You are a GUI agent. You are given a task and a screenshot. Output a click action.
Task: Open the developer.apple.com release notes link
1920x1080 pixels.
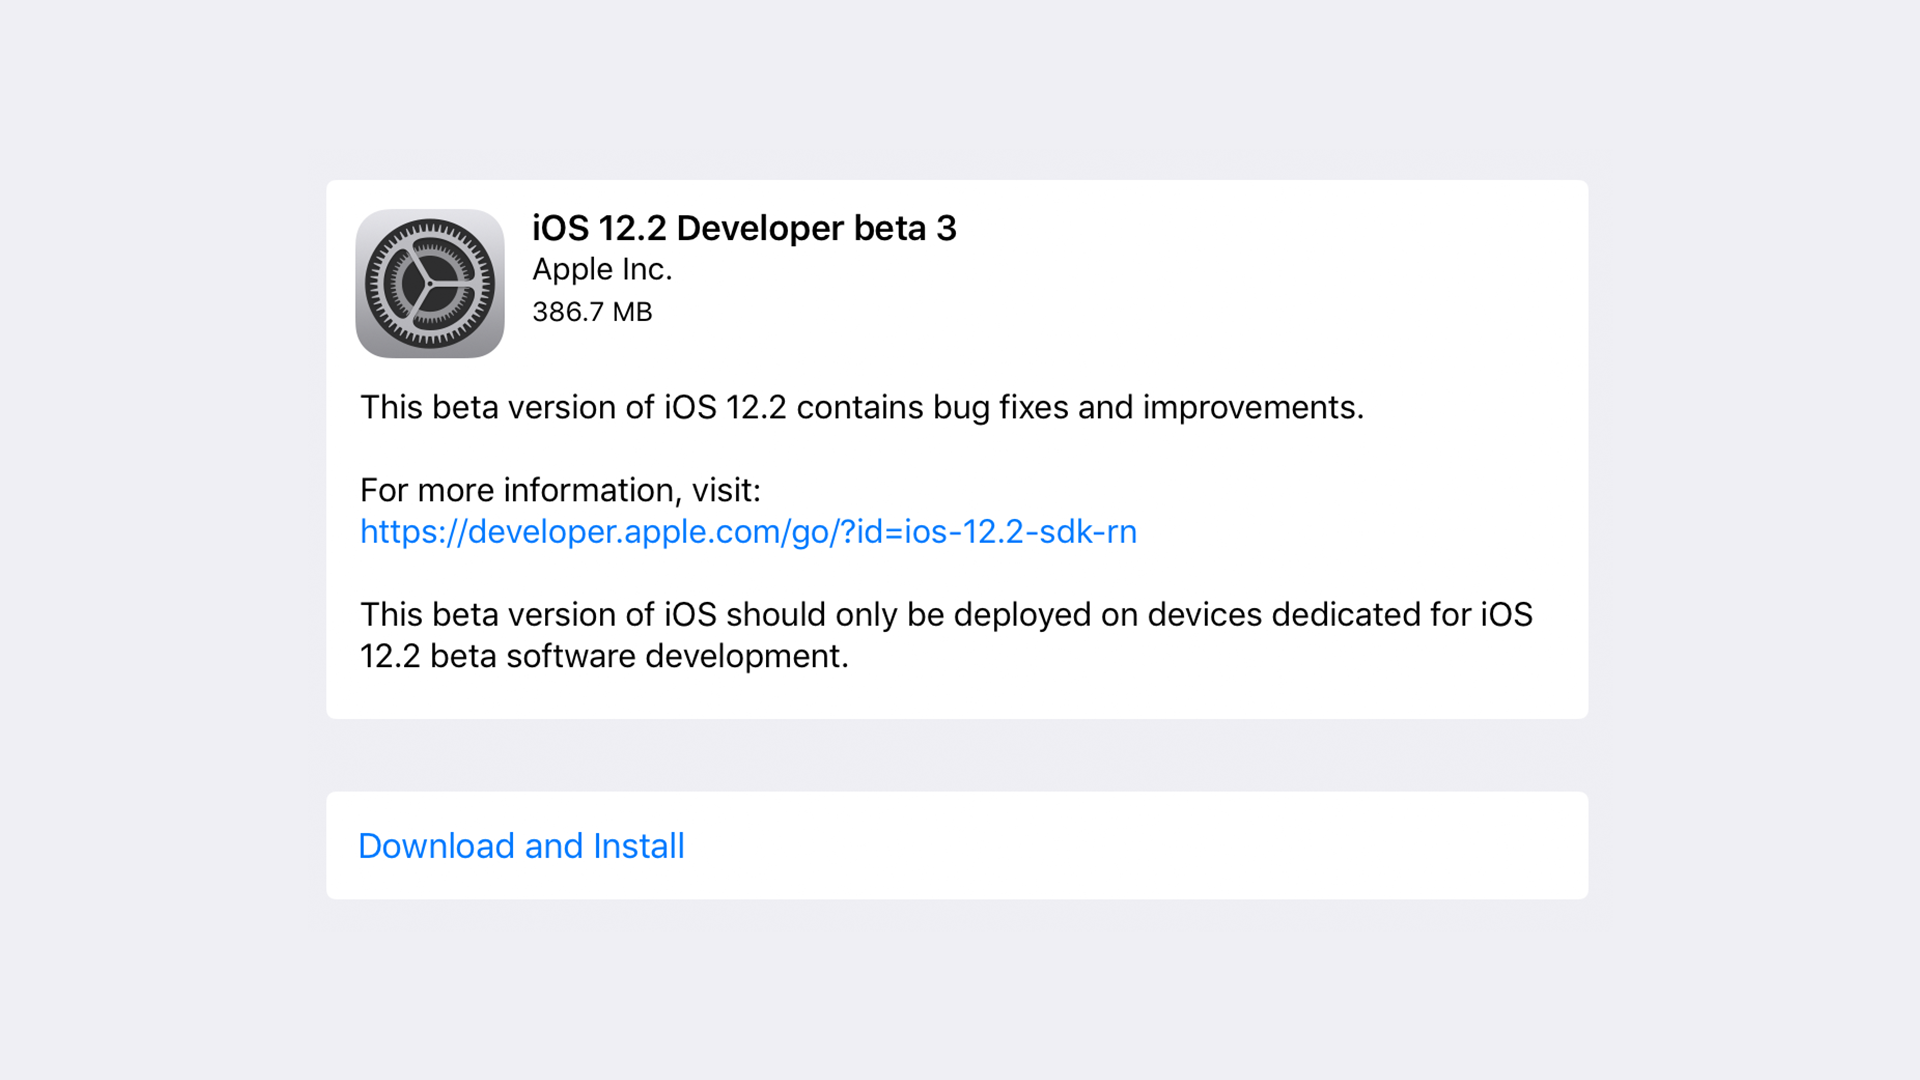pos(748,531)
